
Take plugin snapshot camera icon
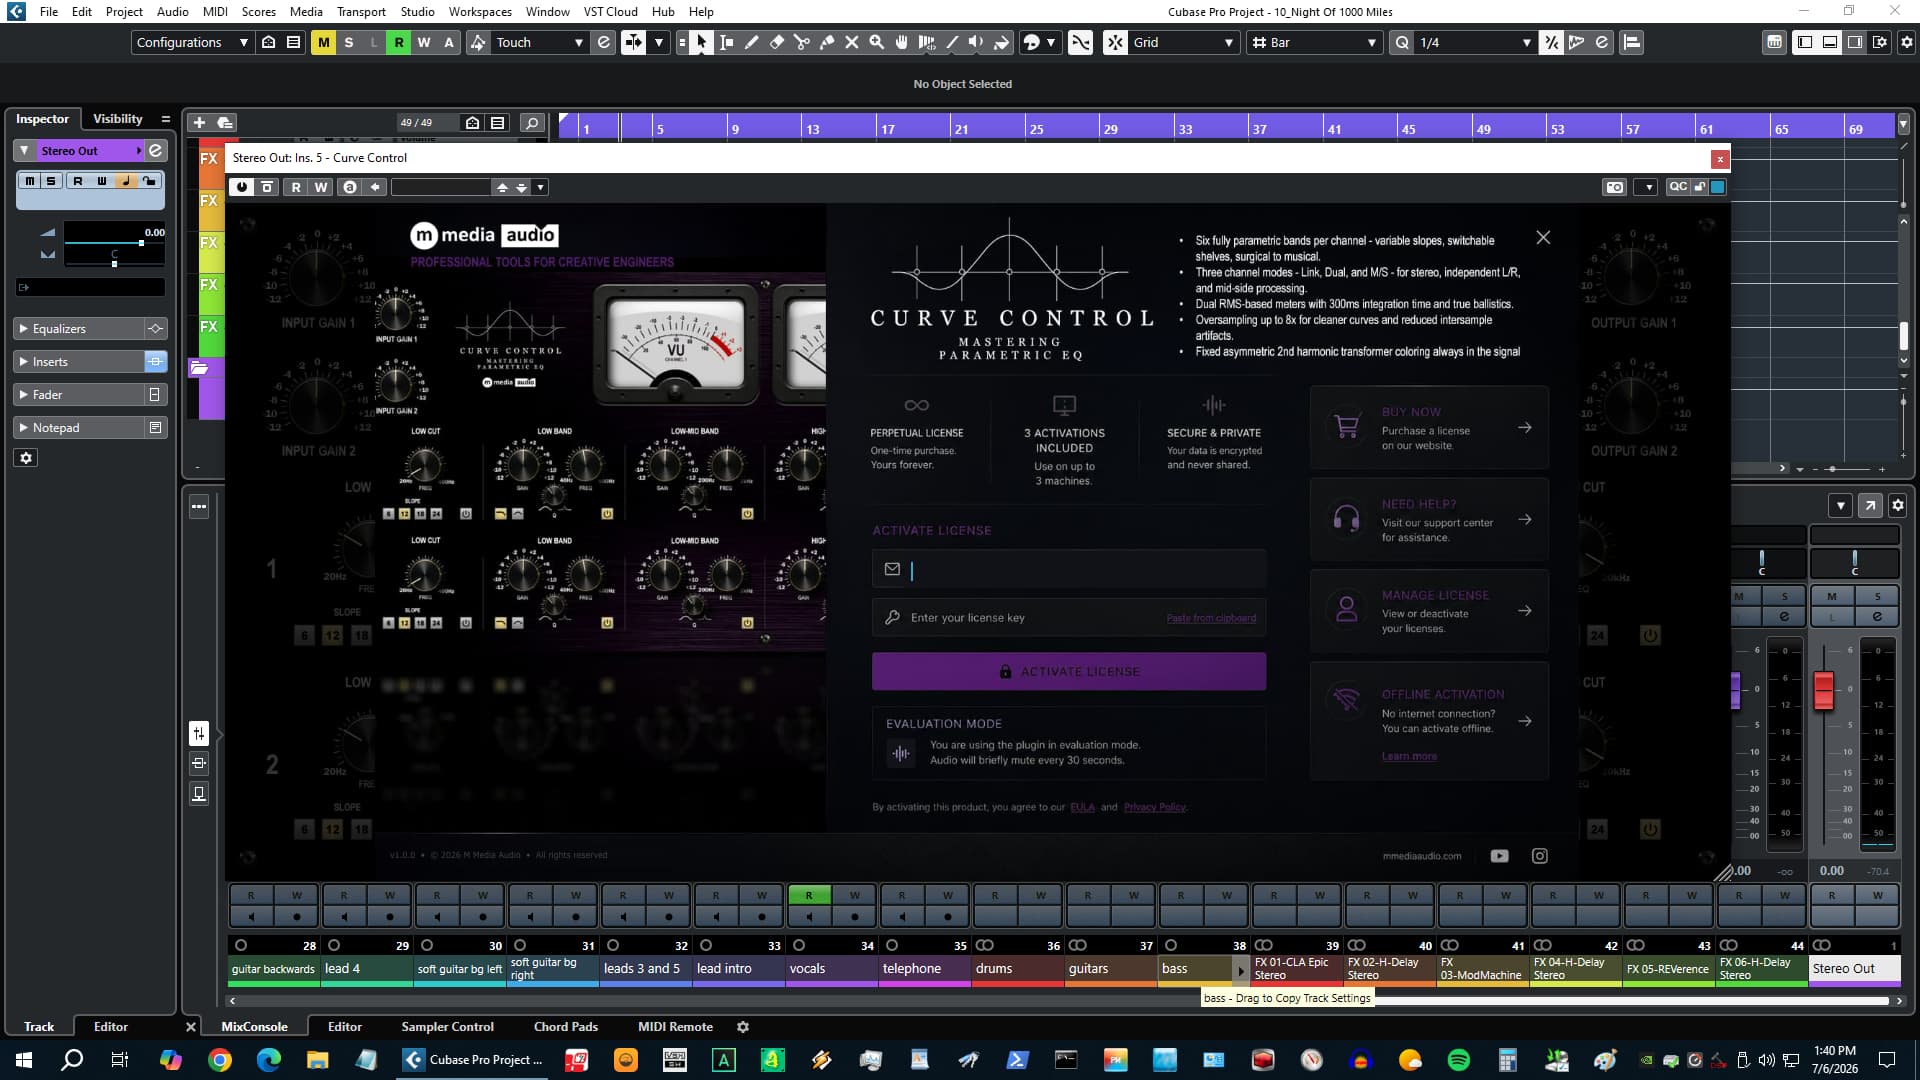(x=1615, y=187)
